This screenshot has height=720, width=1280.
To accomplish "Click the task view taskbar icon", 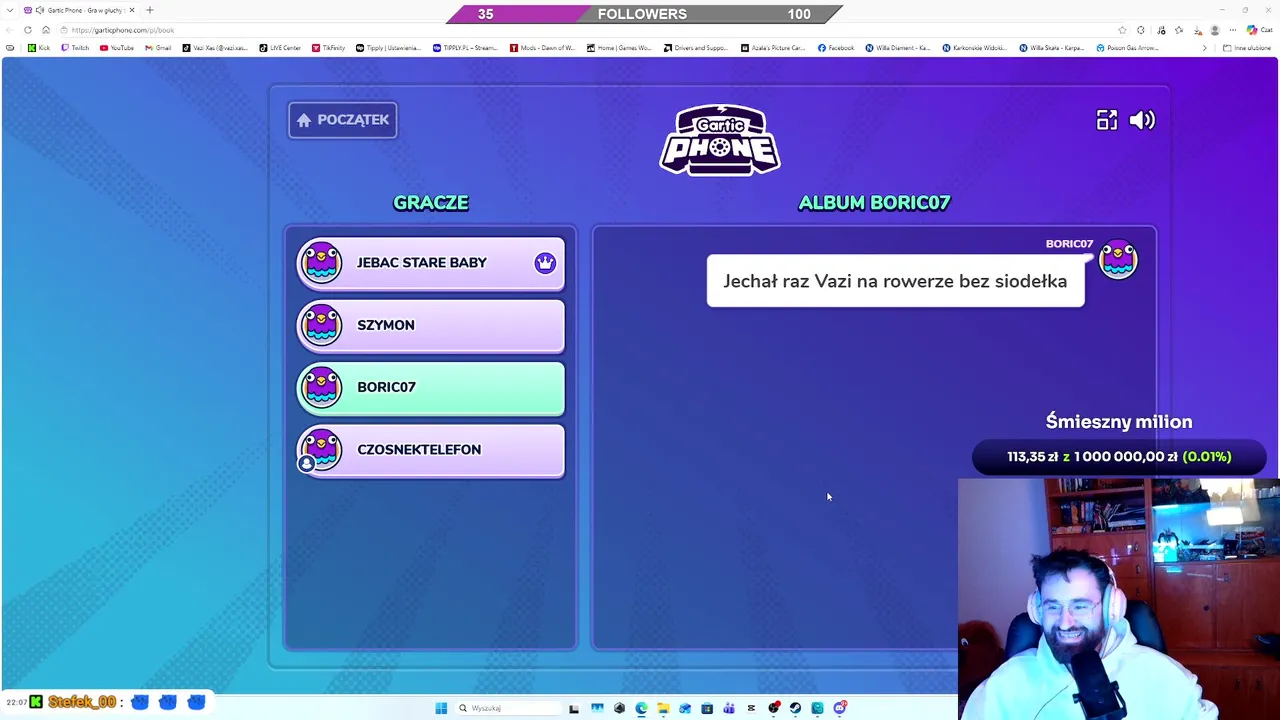I will pos(574,708).
